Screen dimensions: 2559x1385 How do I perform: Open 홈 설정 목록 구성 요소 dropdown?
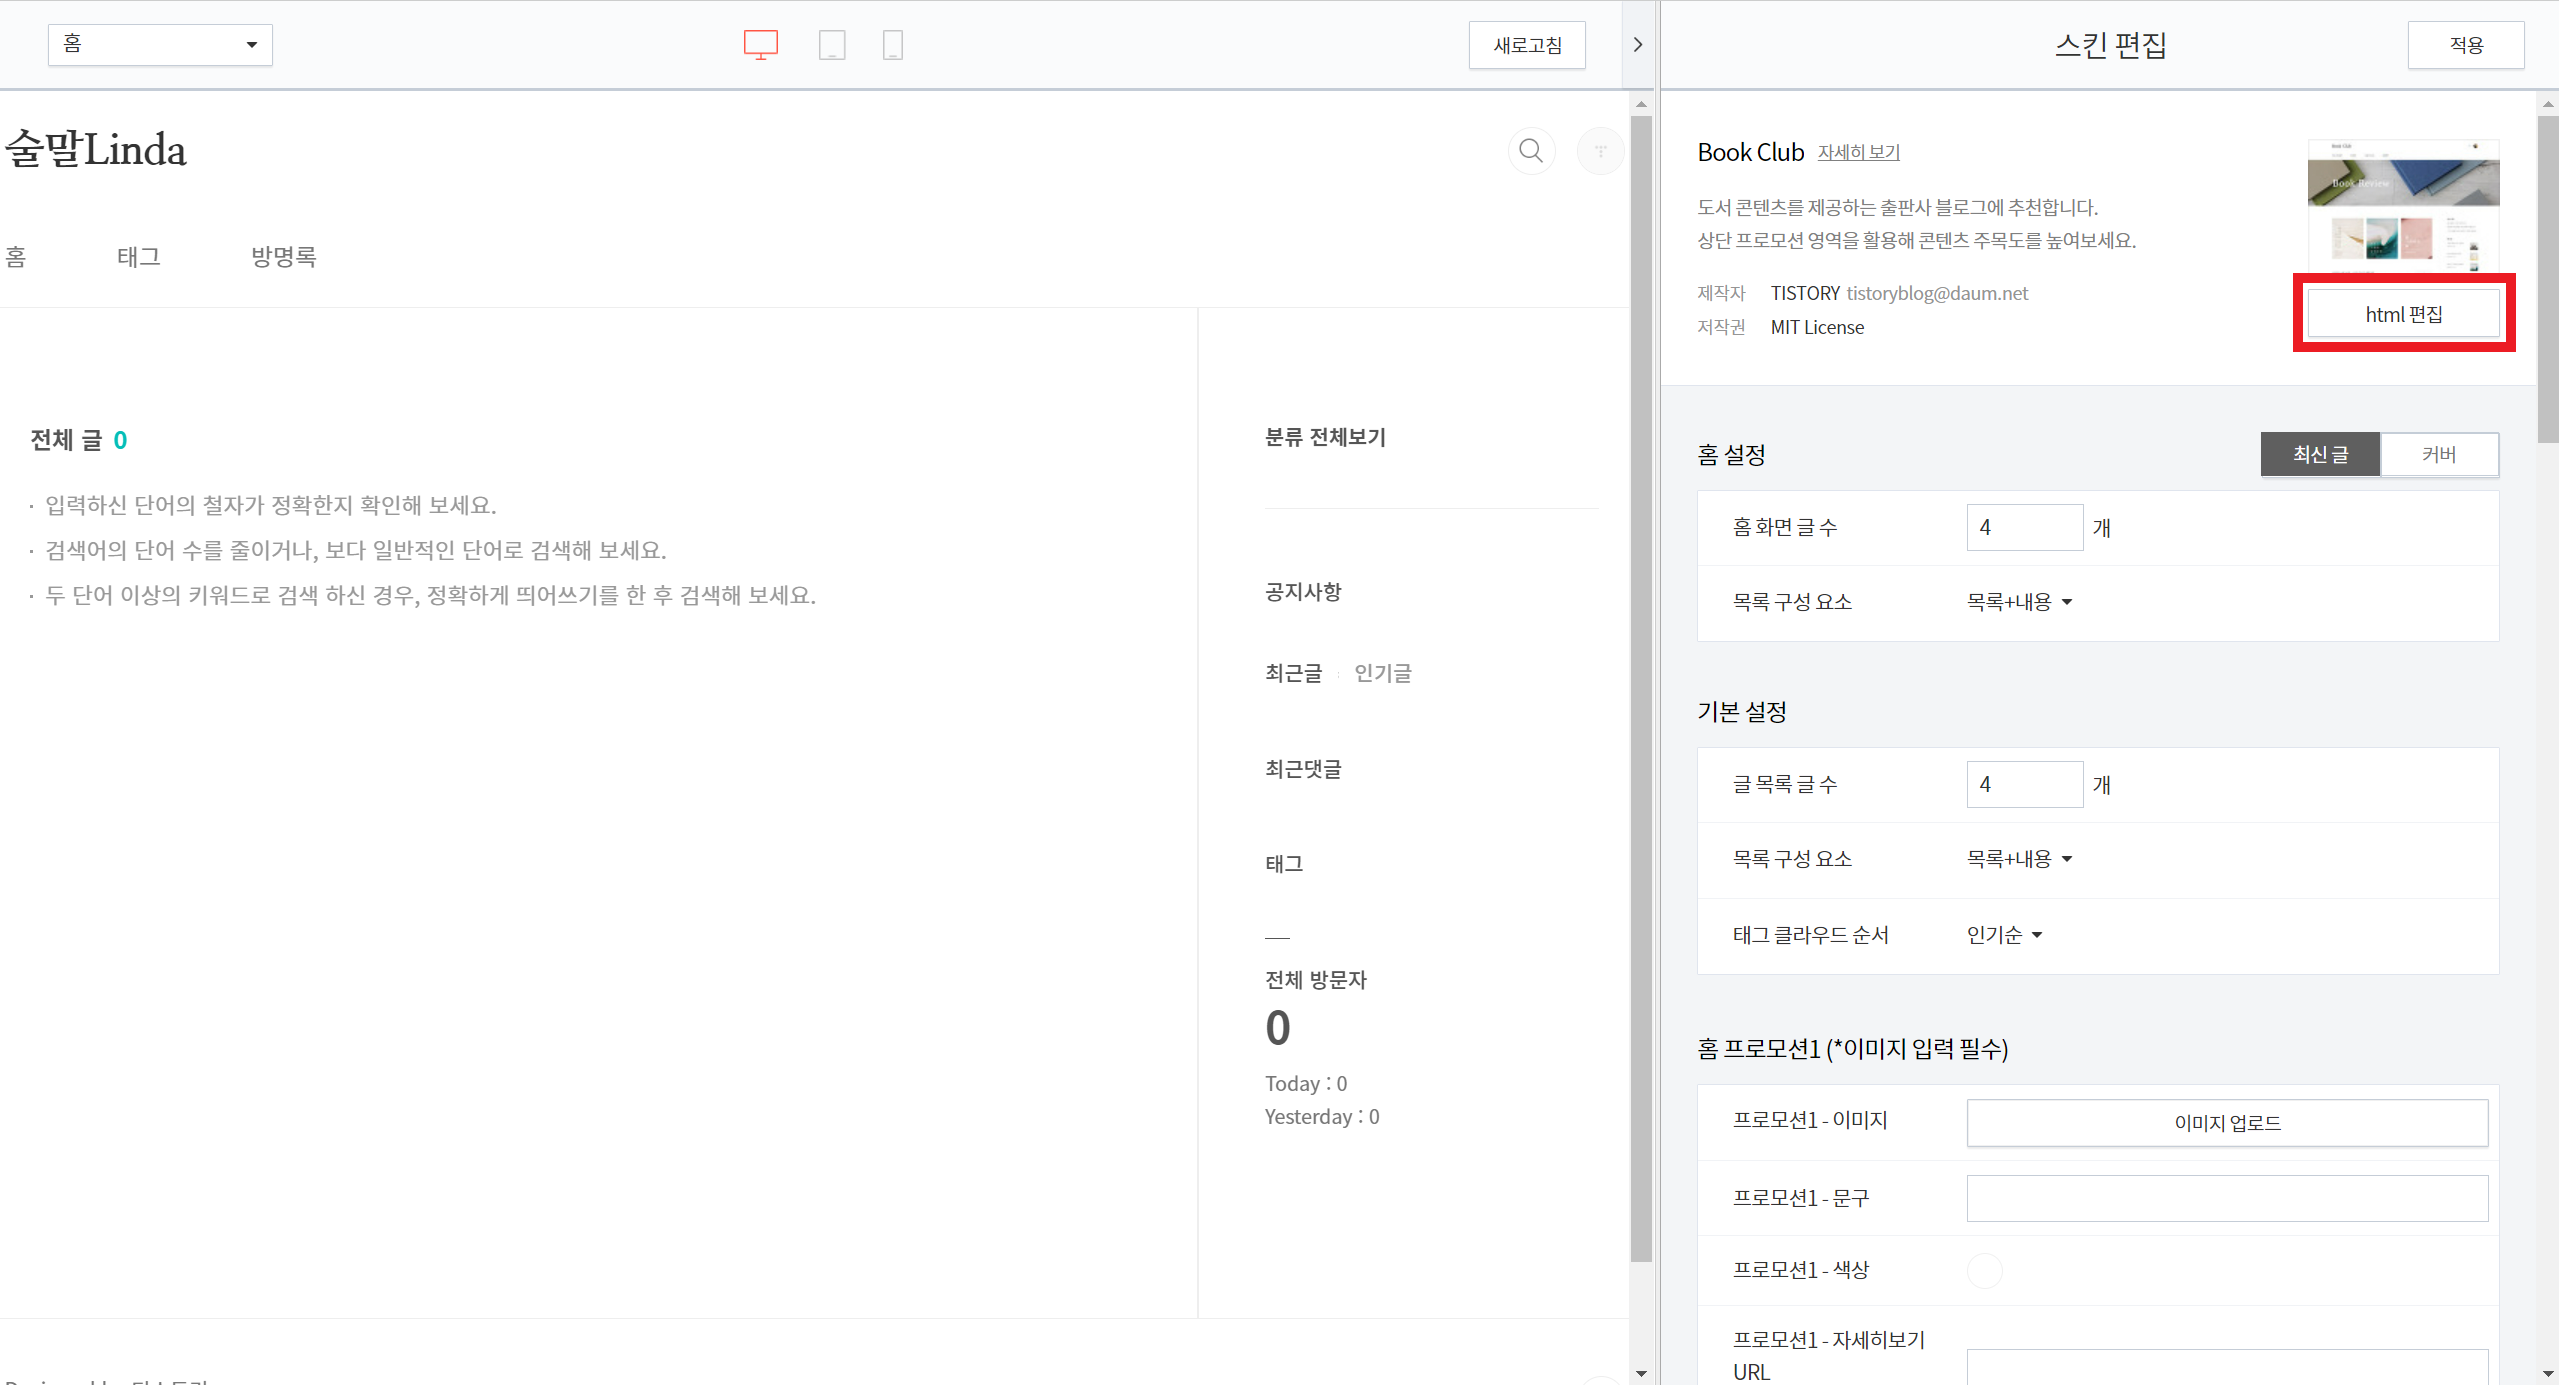2019,602
